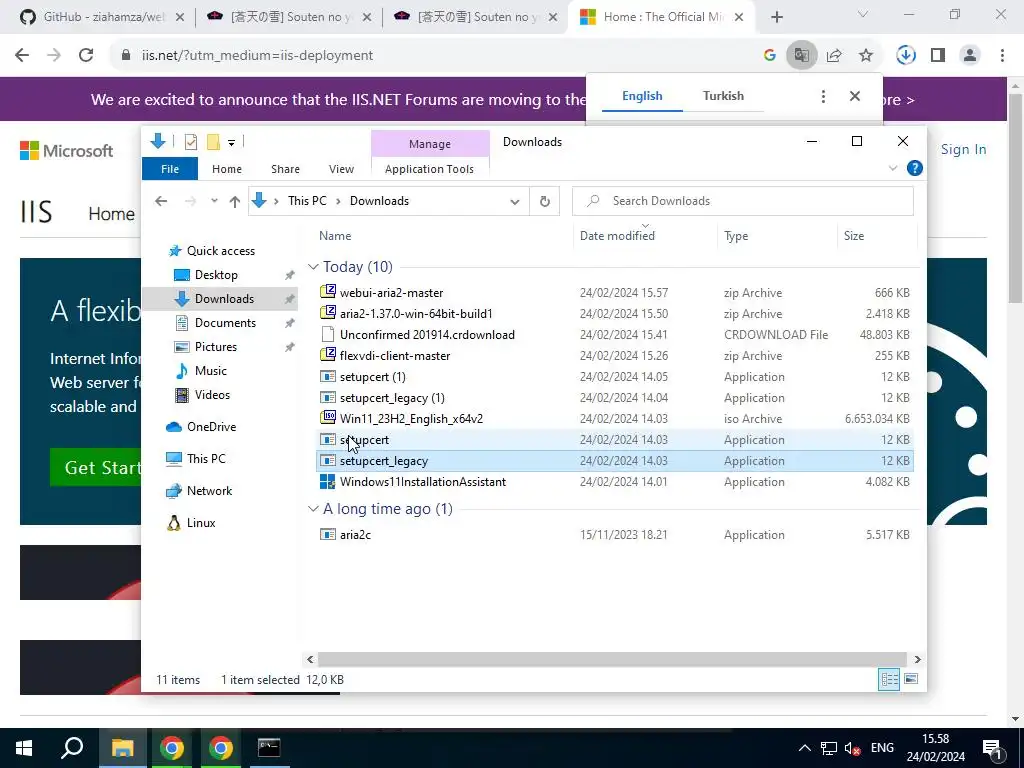Select the Win11_23H2_English_x64v2 iso file

[x=411, y=419]
